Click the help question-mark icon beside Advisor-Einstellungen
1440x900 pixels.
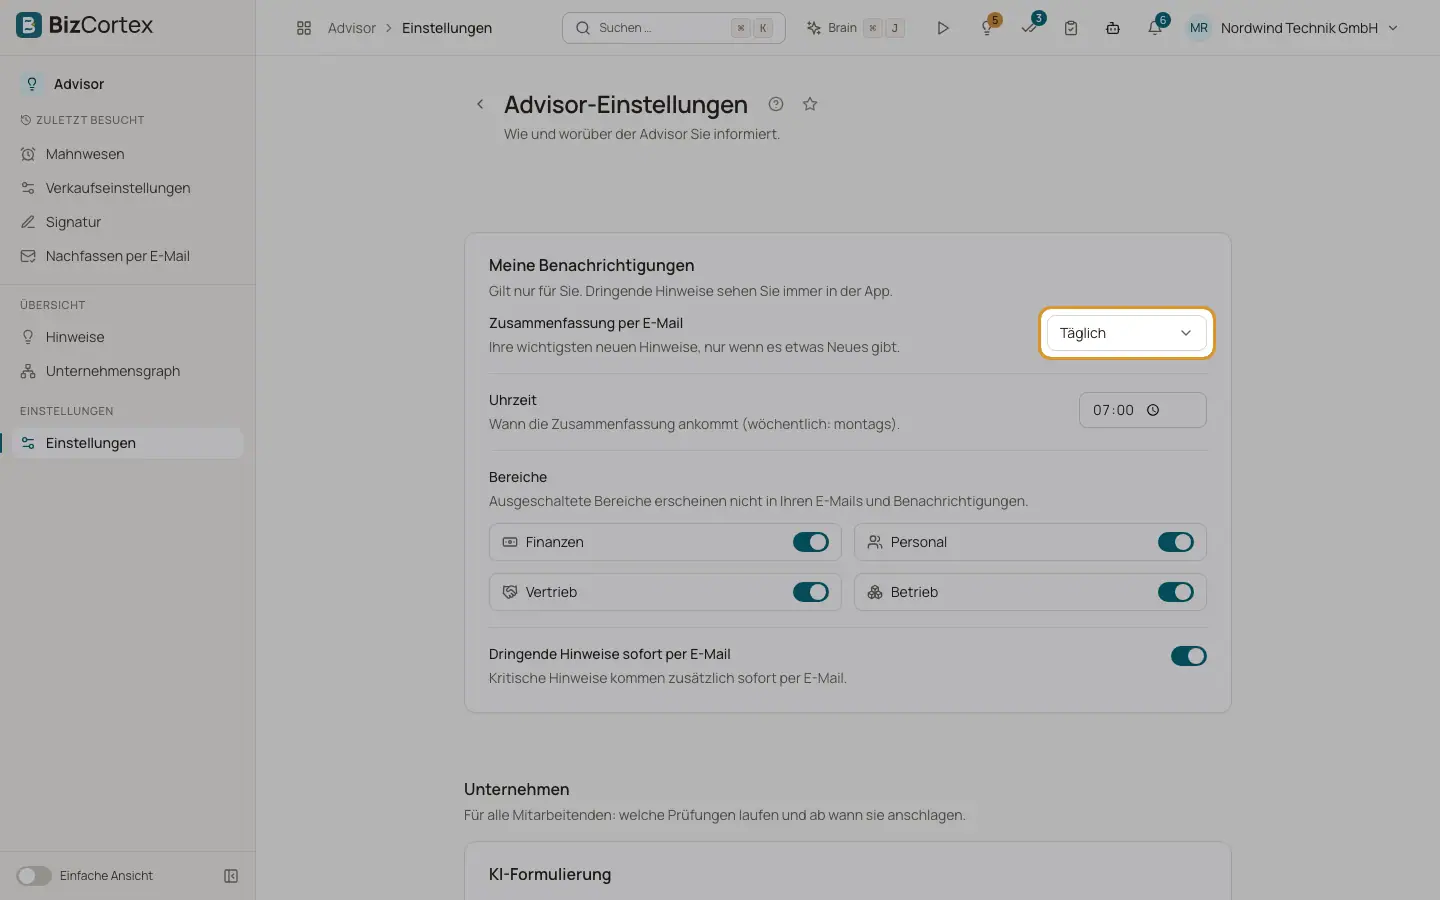click(776, 104)
